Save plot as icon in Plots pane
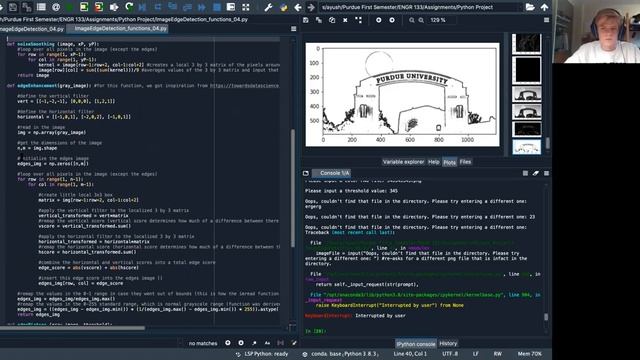 pyautogui.click(x=306, y=20)
